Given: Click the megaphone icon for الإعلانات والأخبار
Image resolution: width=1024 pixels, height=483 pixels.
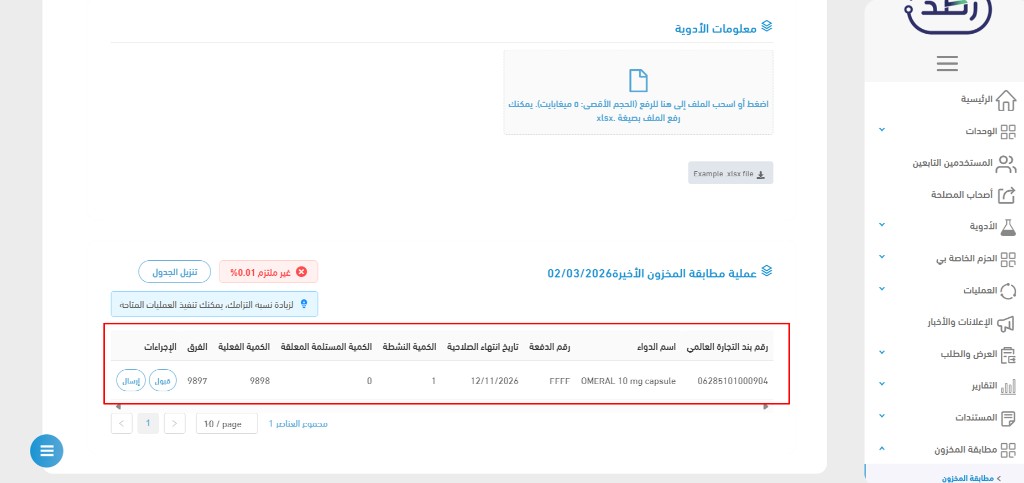Looking at the screenshot, I should pyautogui.click(x=1006, y=322).
